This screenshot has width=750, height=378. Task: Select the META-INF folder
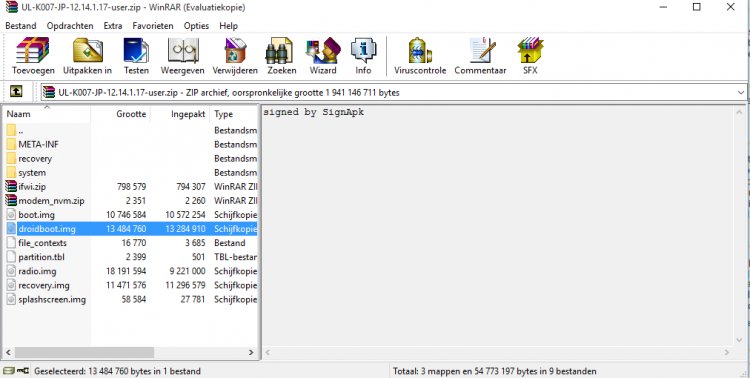click(x=38, y=144)
